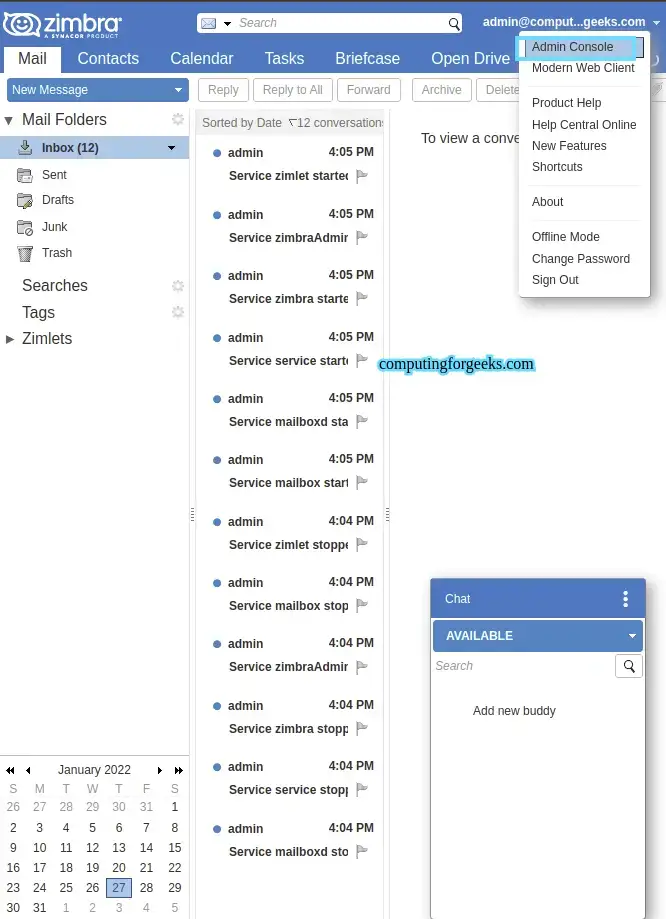Click the search magnifier icon in top bar

(x=454, y=23)
